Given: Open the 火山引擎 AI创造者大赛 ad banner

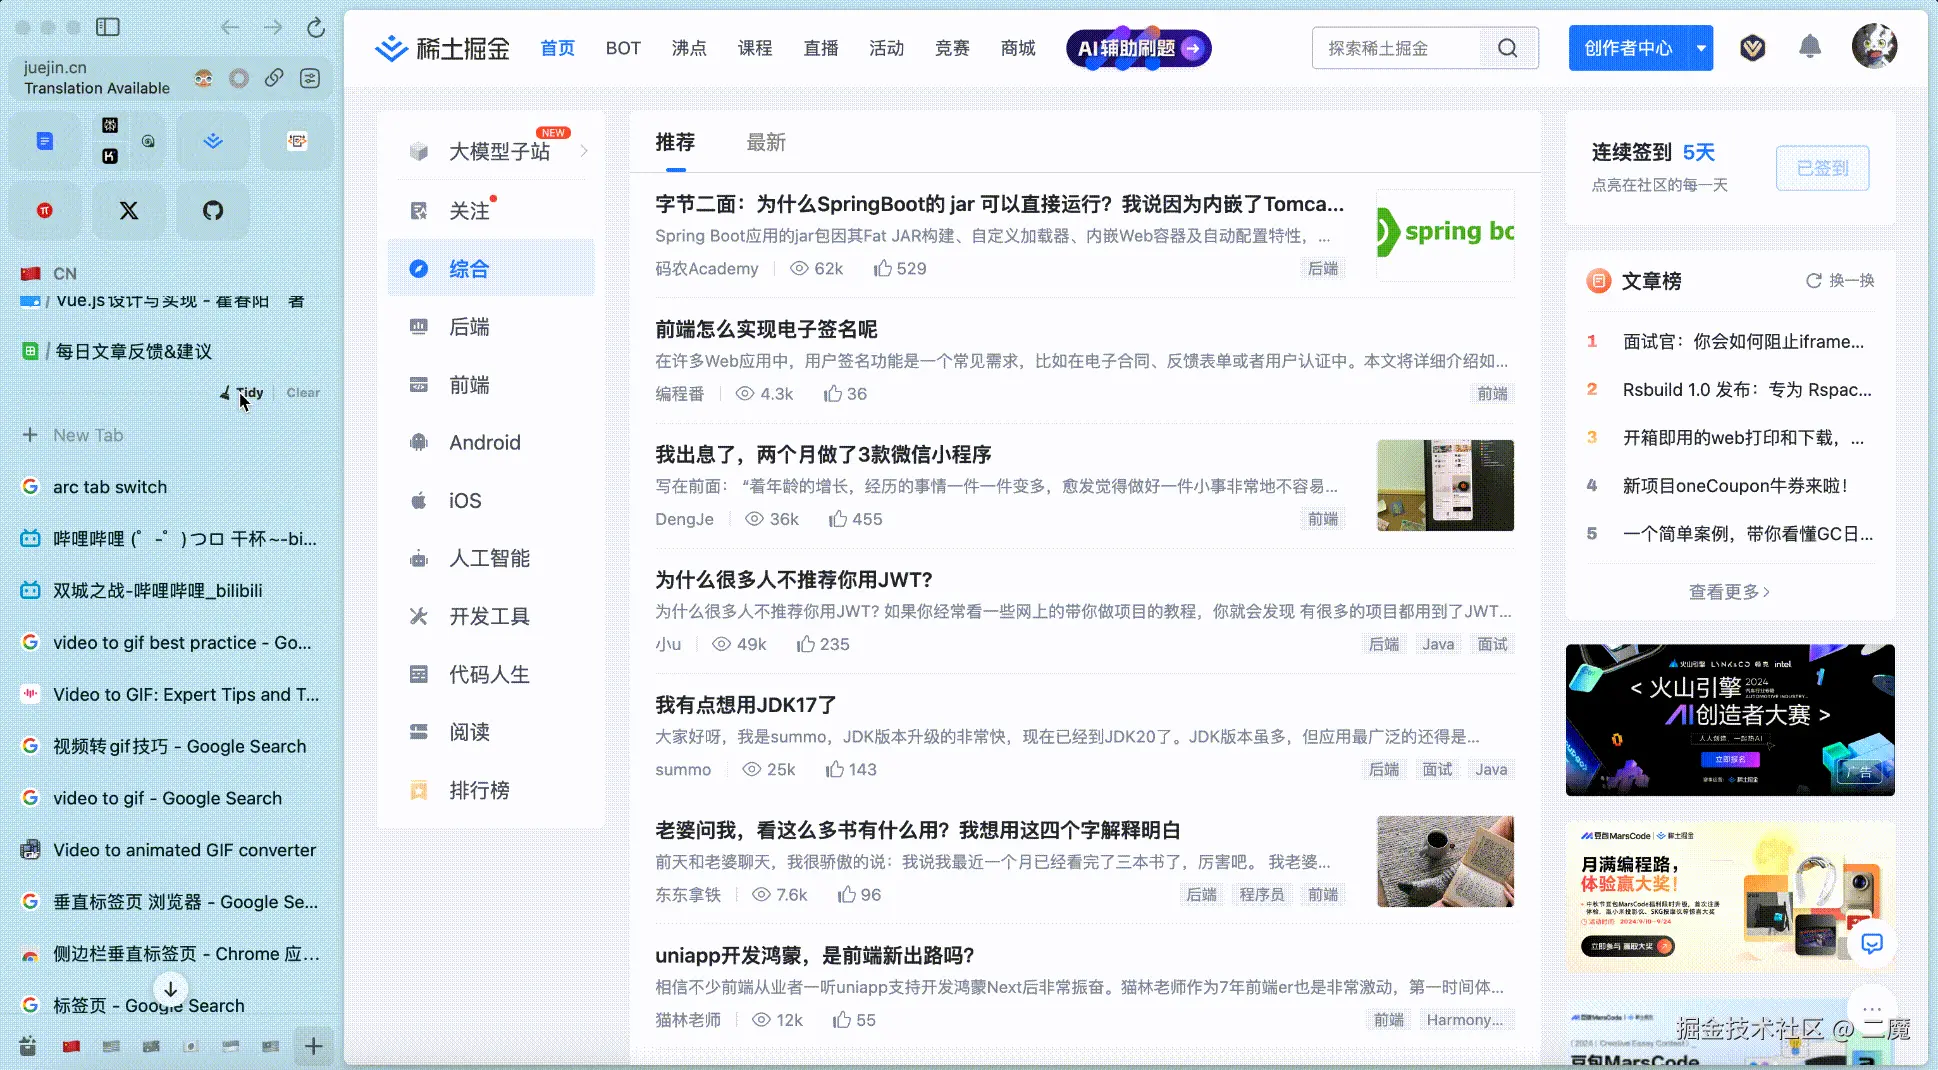Looking at the screenshot, I should point(1730,720).
